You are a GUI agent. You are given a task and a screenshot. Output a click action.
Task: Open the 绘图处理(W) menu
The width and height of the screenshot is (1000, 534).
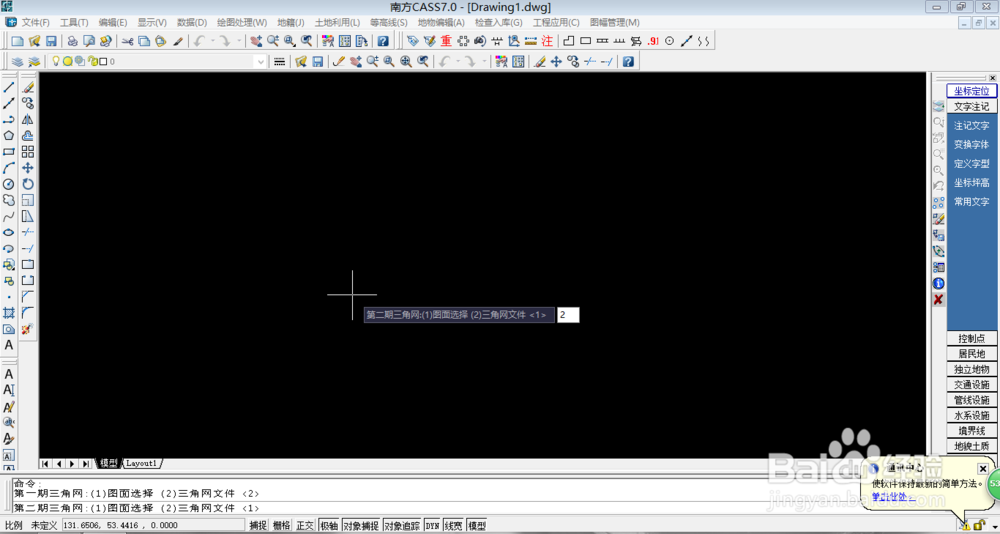pyautogui.click(x=242, y=22)
